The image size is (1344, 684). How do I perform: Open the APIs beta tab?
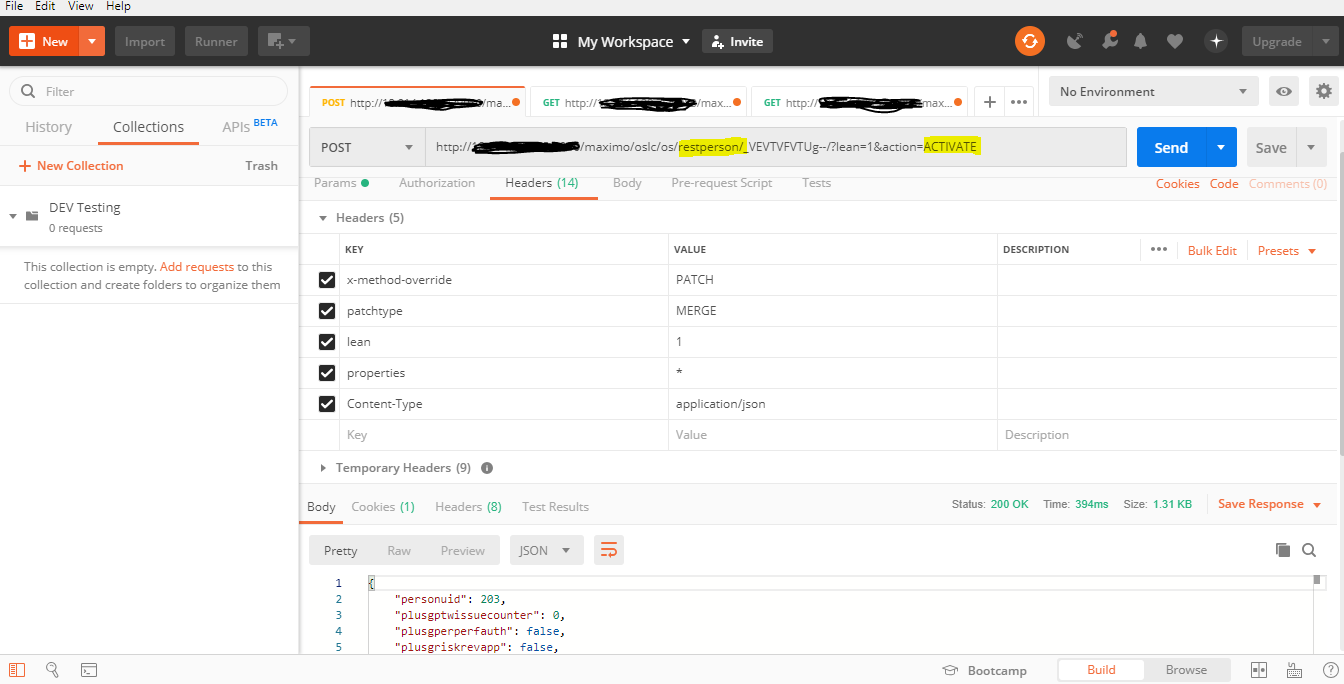[x=250, y=126]
